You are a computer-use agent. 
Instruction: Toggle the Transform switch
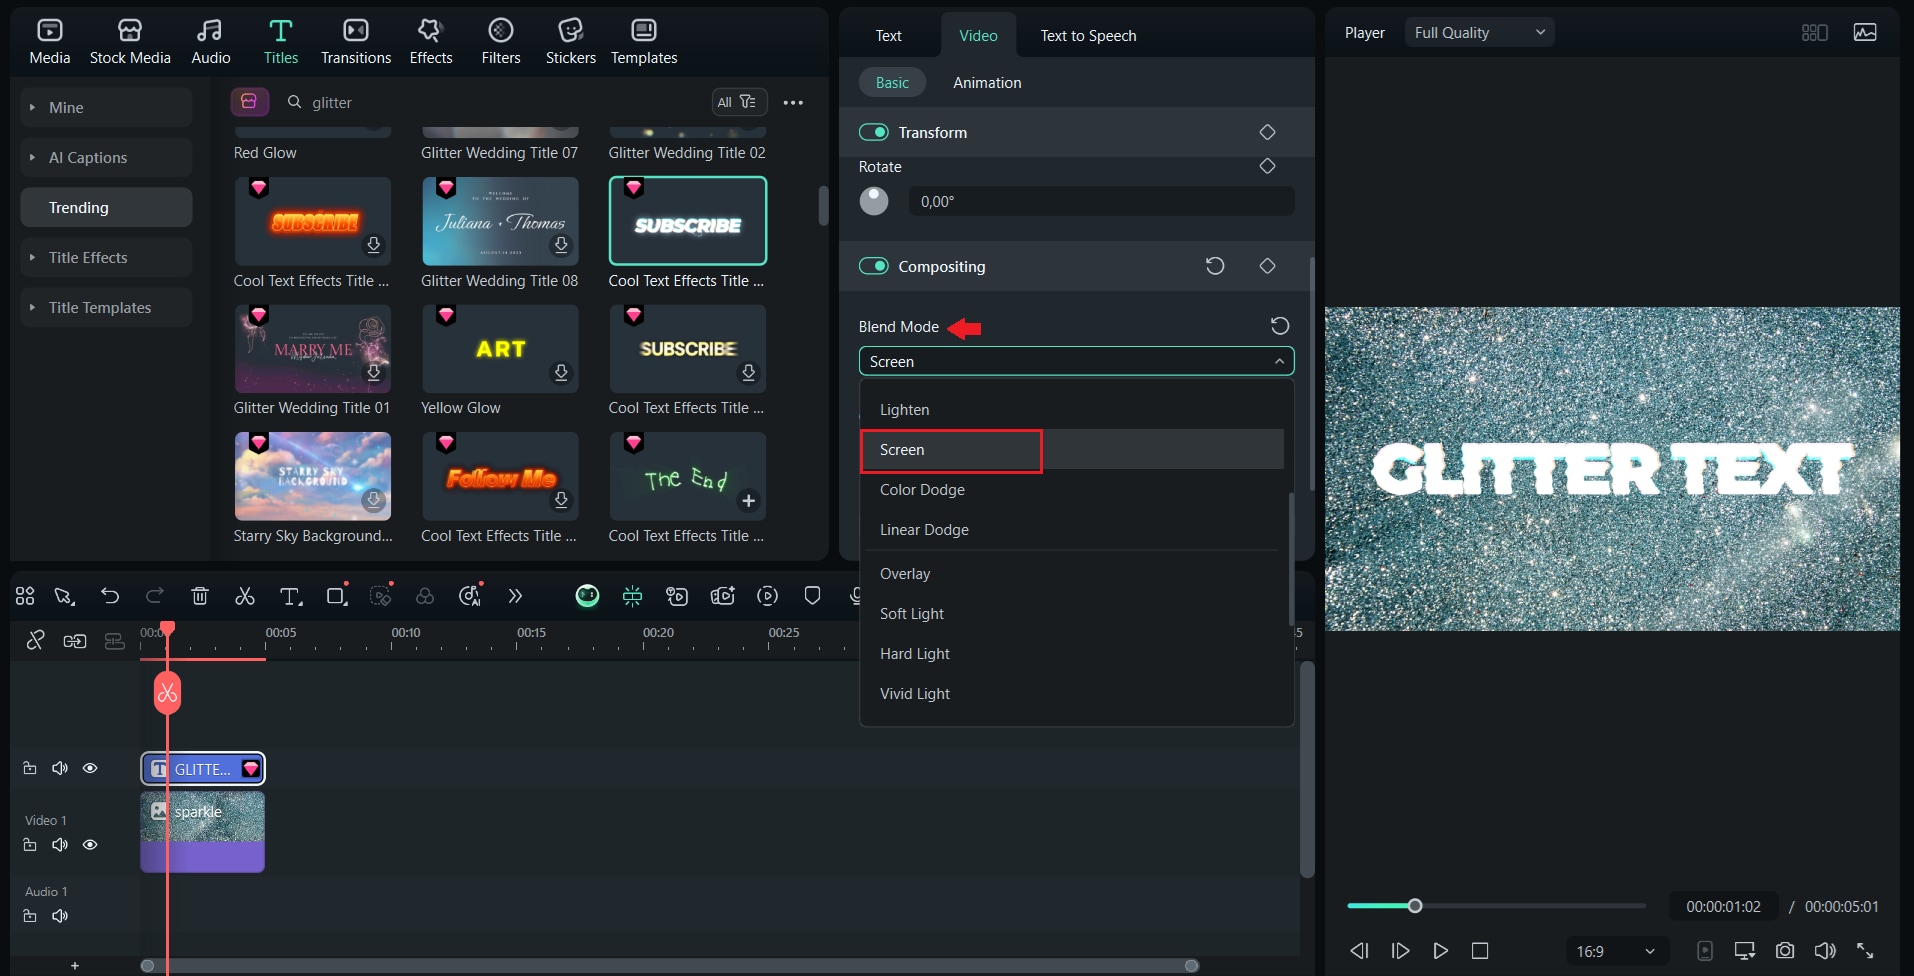point(873,132)
